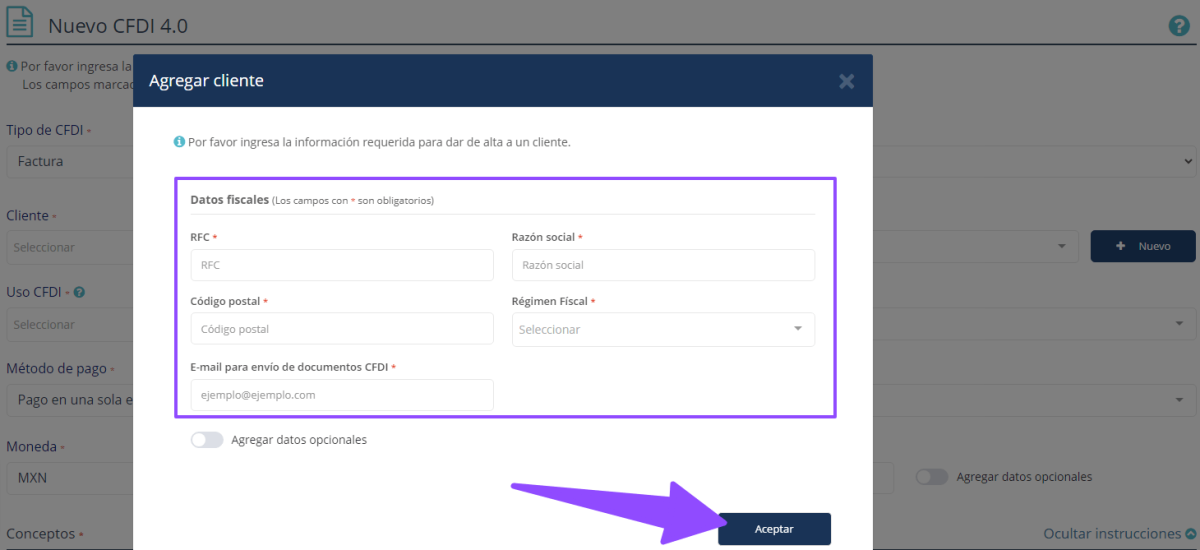Image resolution: width=1200 pixels, height=550 pixels.
Task: Focus the Razón social text field
Action: pos(663,265)
